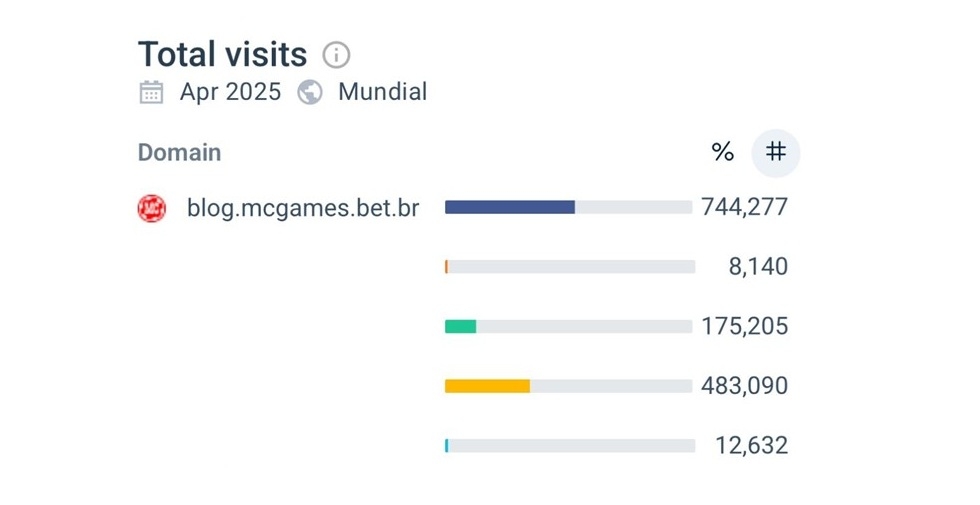Viewport: 980px width, 505px height.
Task: Switch to percentage view with % toggle
Action: [x=722, y=152]
